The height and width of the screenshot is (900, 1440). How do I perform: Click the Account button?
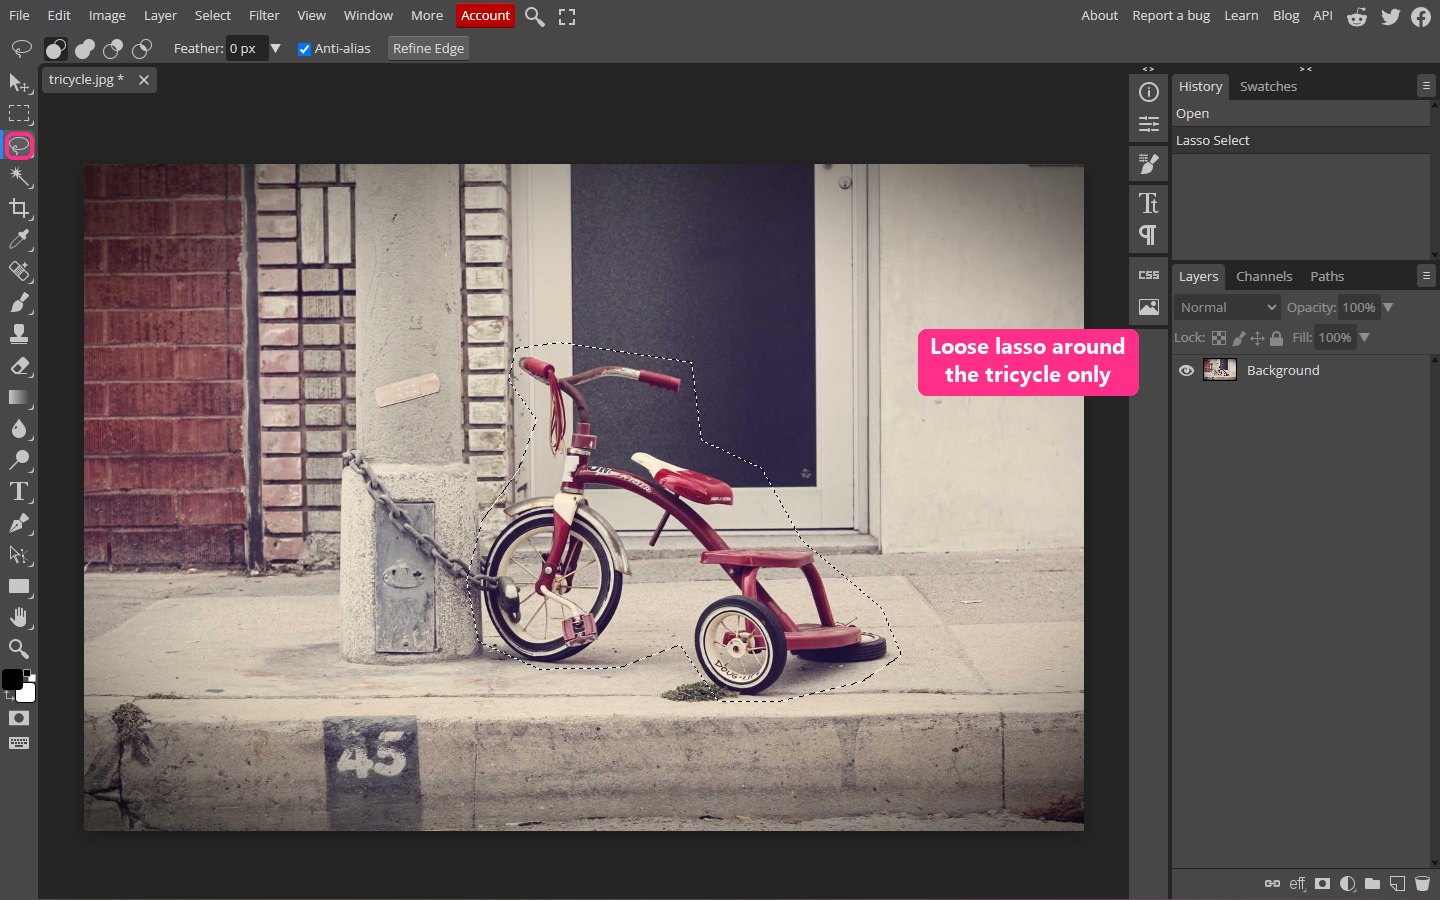tap(485, 16)
